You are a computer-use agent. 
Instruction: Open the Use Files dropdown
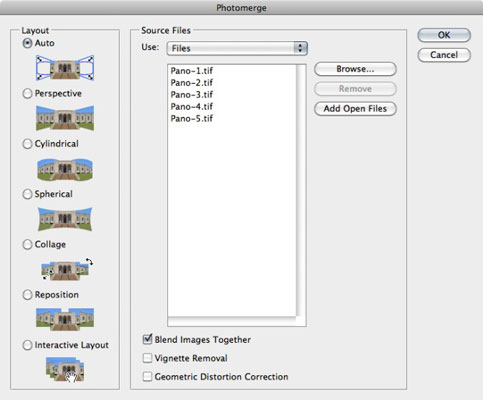click(x=237, y=48)
